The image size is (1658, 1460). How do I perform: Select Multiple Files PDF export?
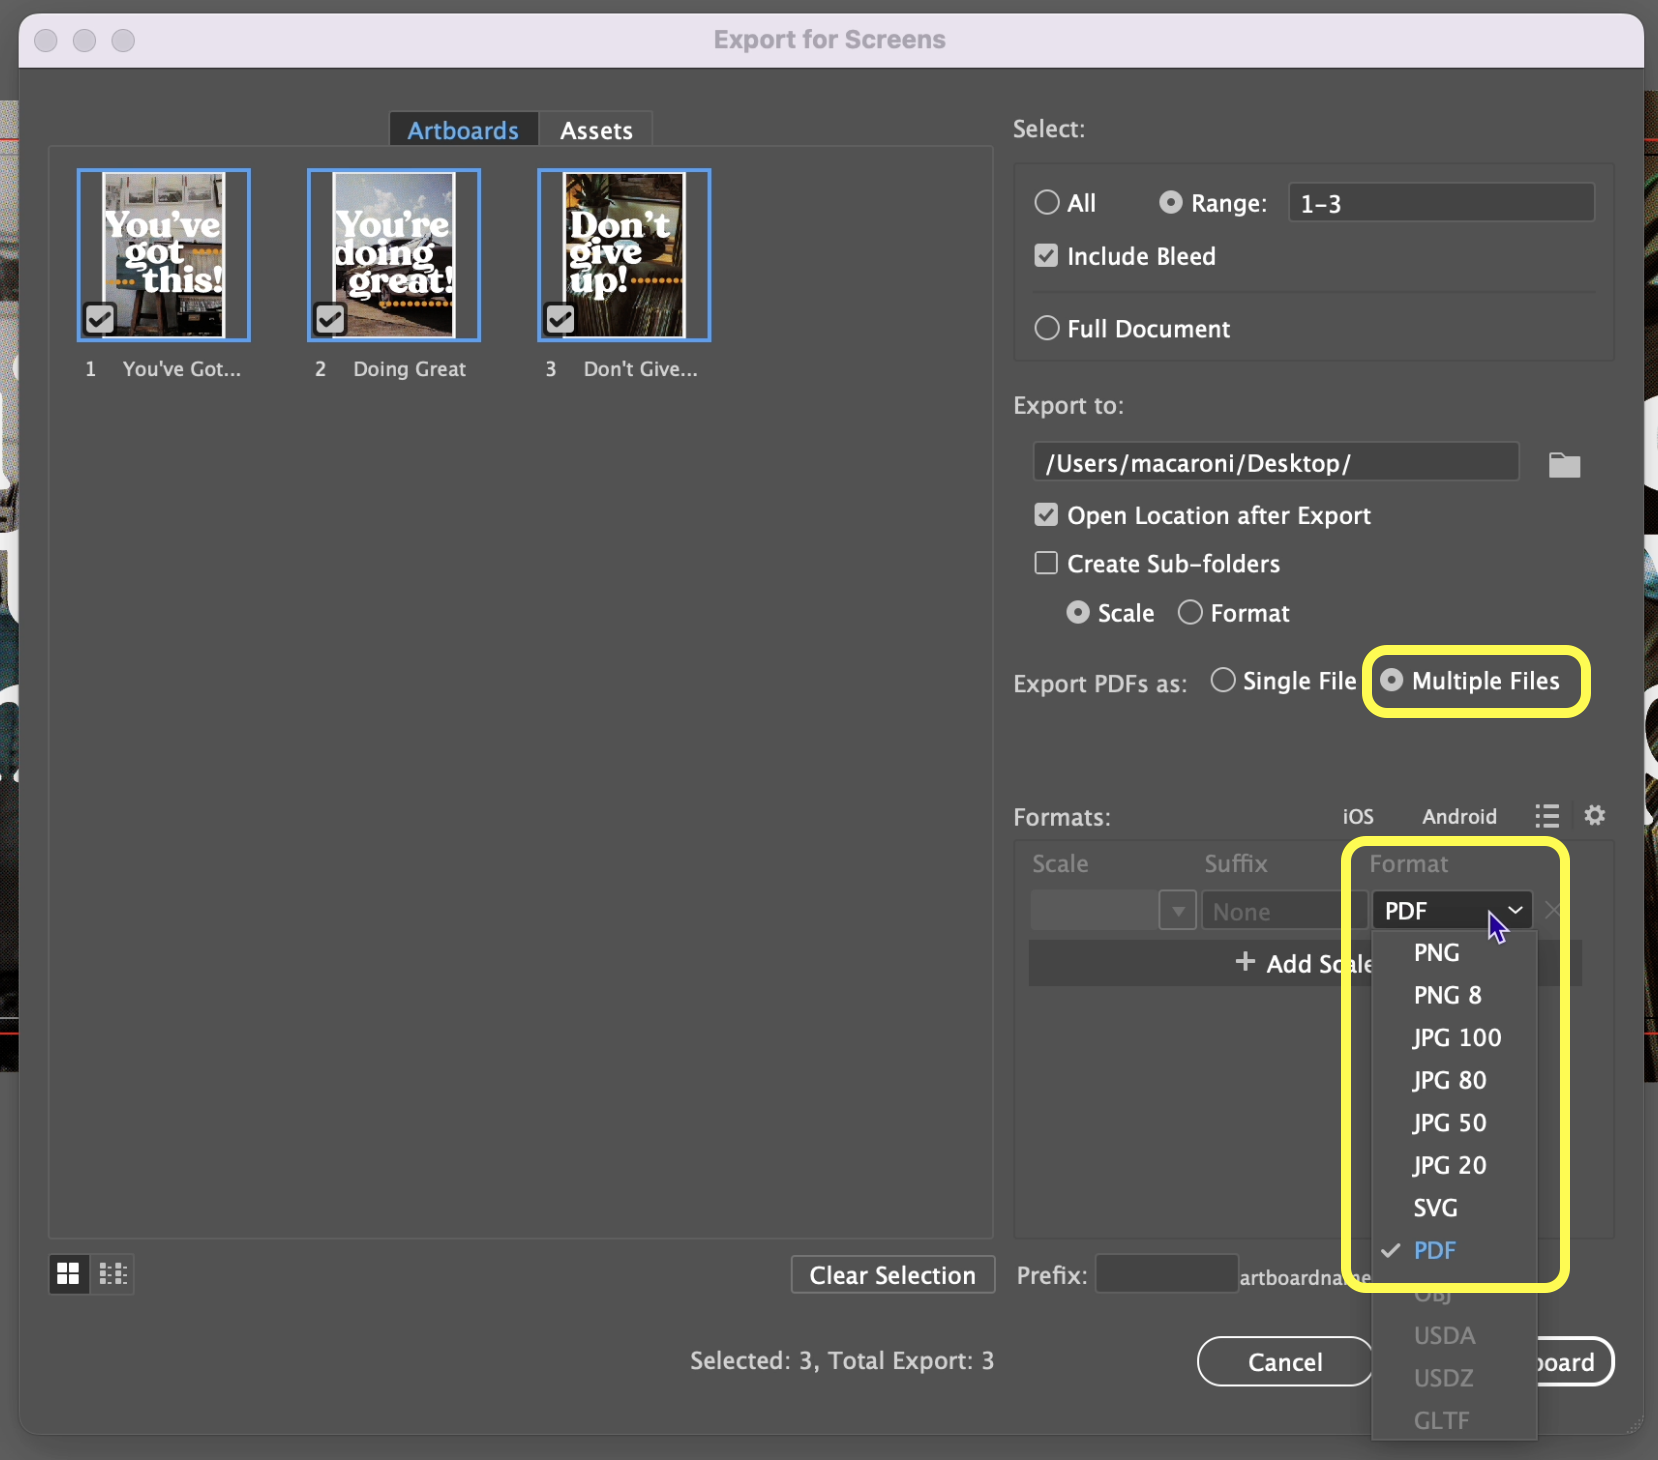1392,680
